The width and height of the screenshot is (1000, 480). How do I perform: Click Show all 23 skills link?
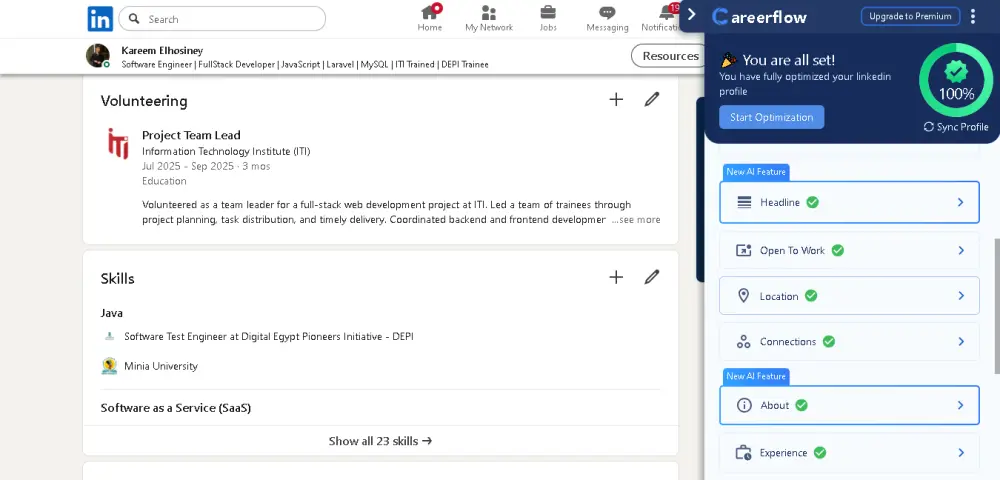click(x=380, y=440)
